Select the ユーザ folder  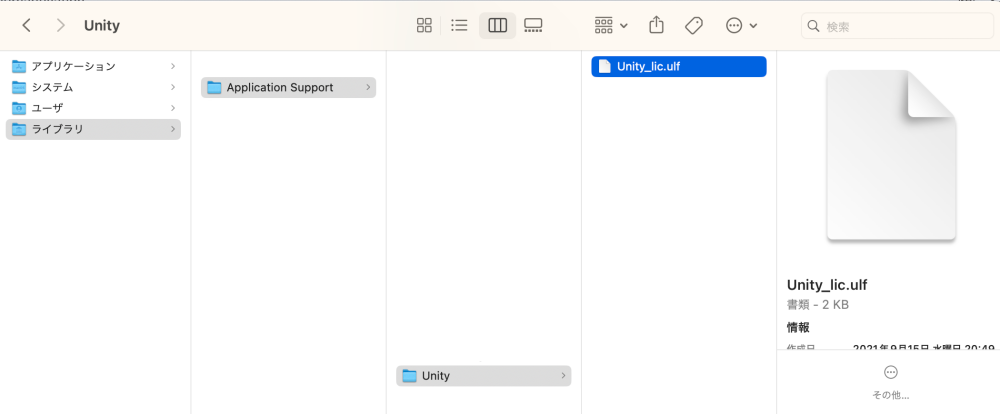93,108
